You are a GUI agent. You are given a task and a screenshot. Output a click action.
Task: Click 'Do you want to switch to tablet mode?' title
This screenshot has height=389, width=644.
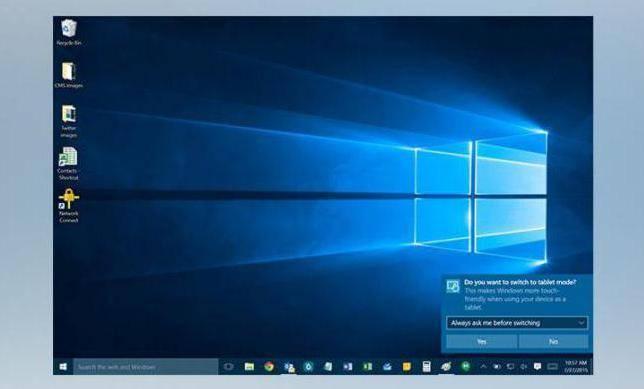click(520, 282)
